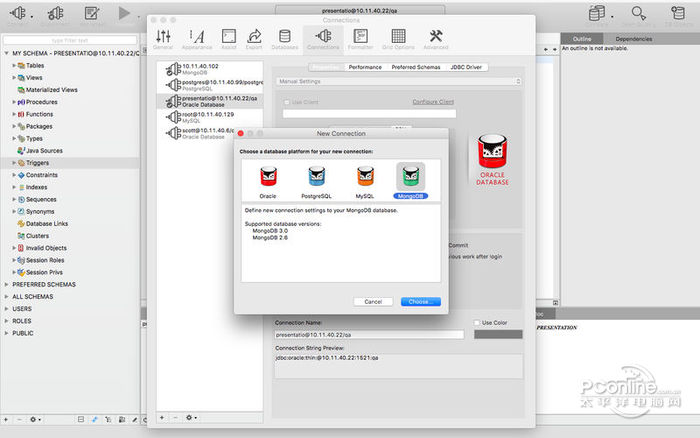Image resolution: width=700 pixels, height=438 pixels.
Task: Click the edit note icon in main toolbar
Action: tap(92, 13)
